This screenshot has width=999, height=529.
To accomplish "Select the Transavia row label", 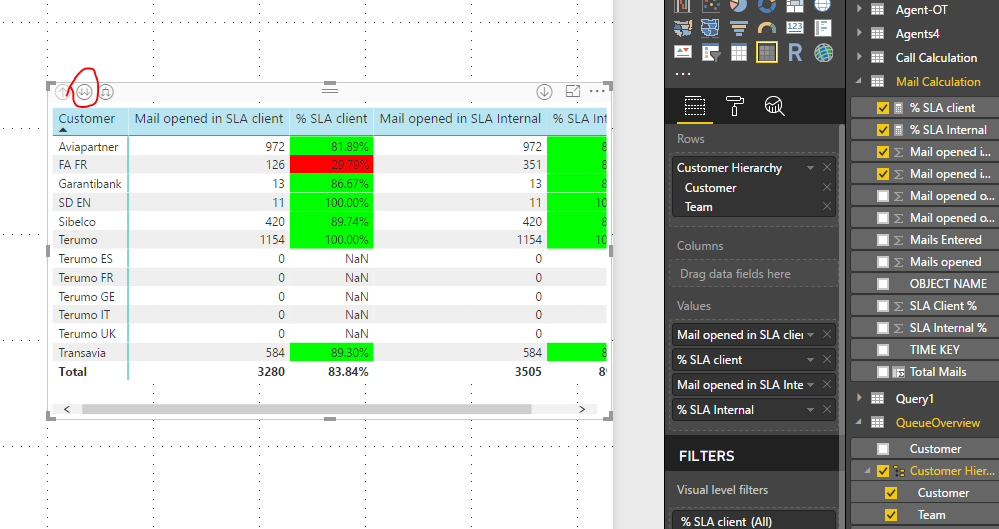I will point(82,353).
